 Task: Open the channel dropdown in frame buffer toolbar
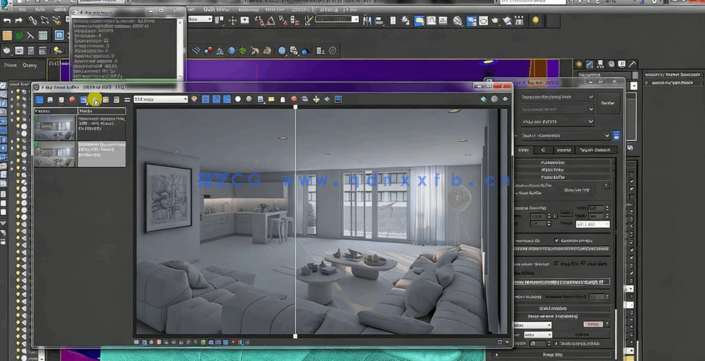coord(161,99)
